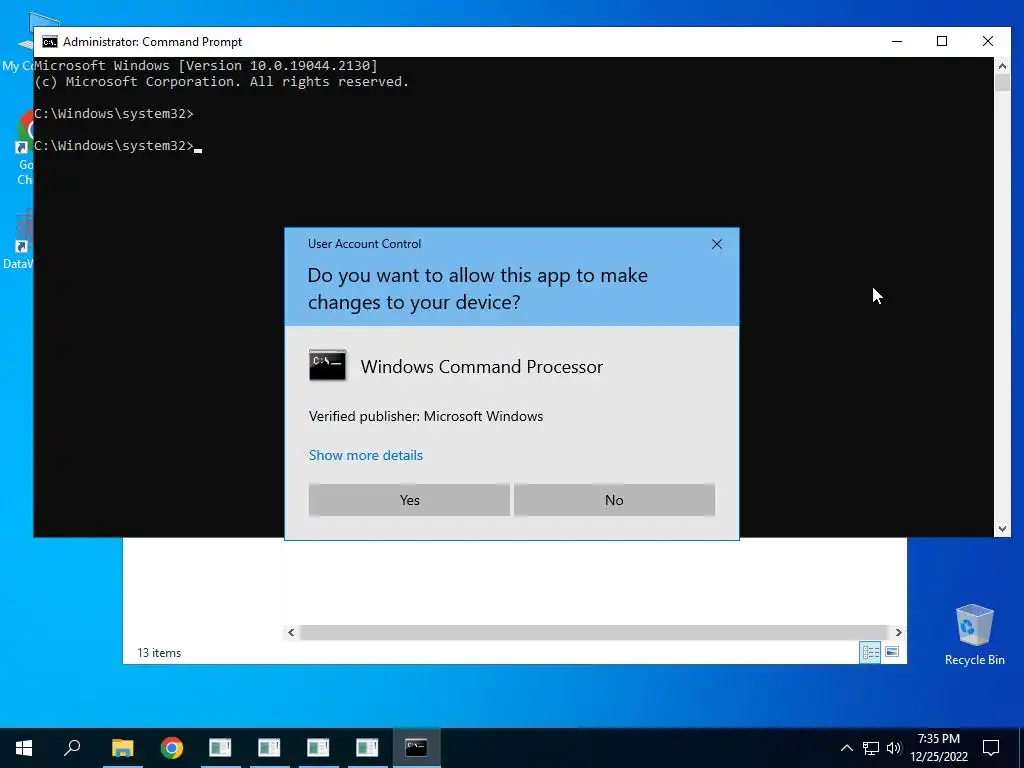Close the Administrator Command Prompt window
The height and width of the screenshot is (768, 1024).
(987, 41)
